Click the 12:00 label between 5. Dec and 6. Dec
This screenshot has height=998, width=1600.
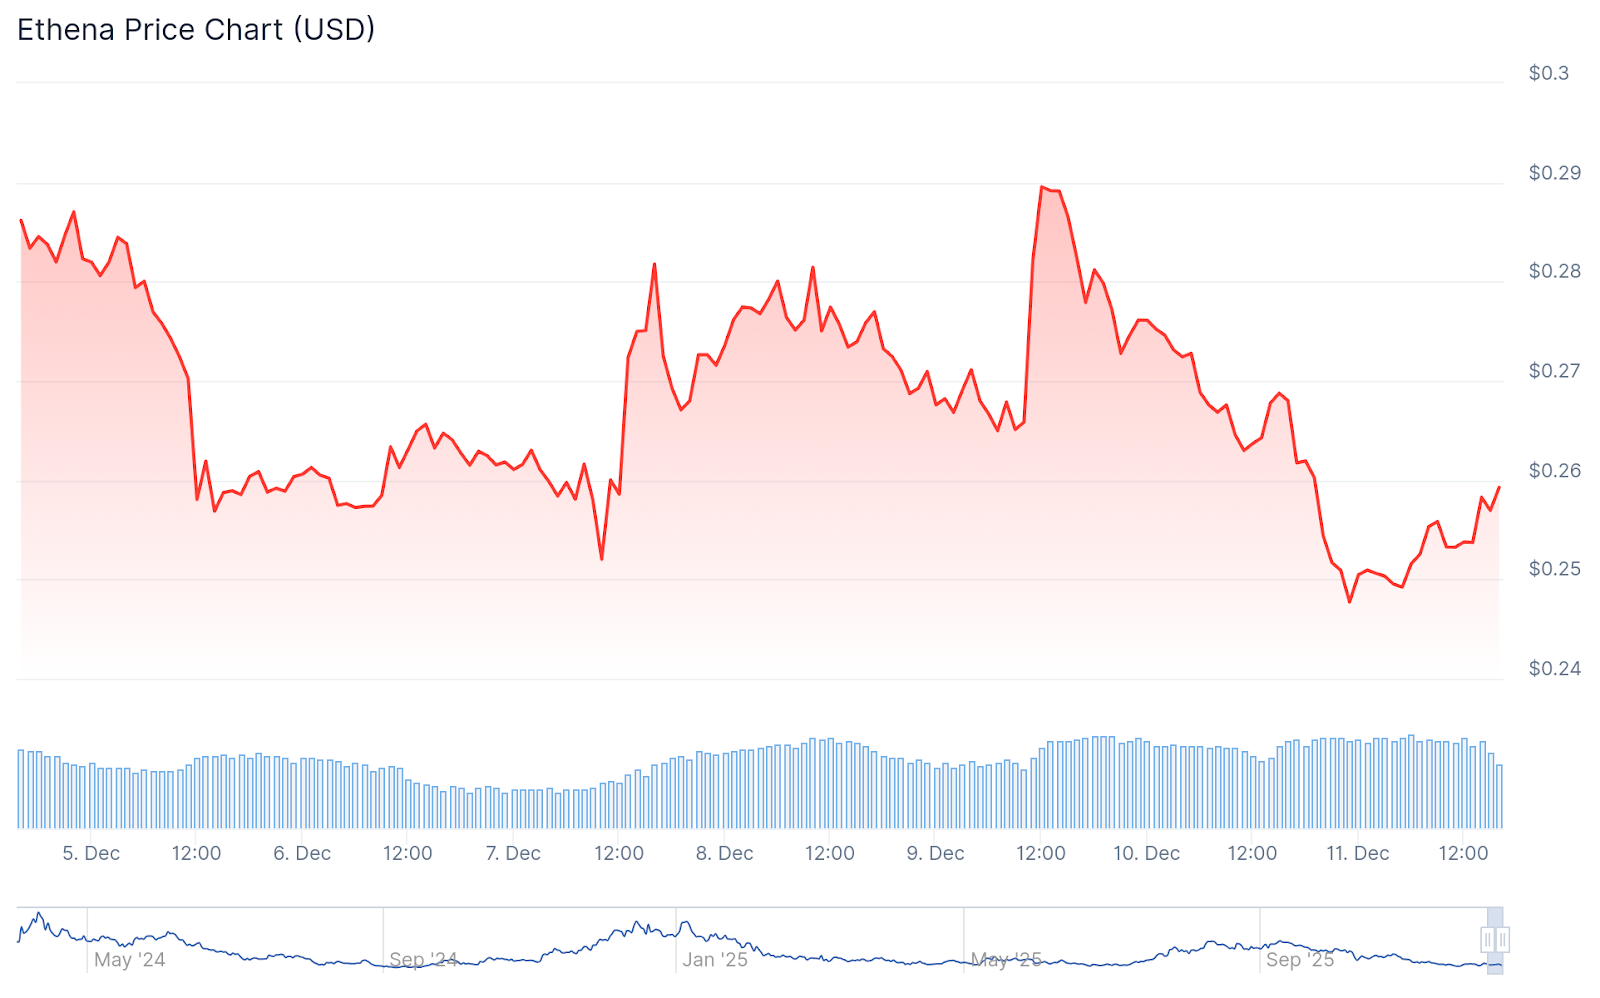(196, 853)
